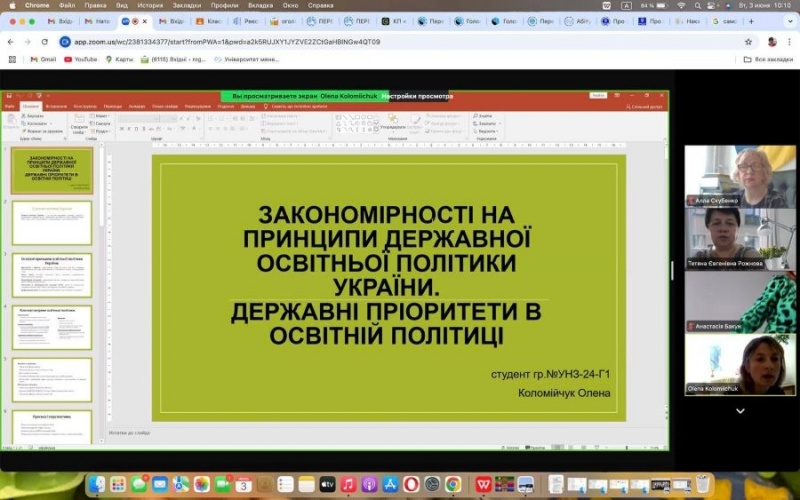Bookmark this page with the star icon
Image resolution: width=800 pixels, height=500 pixels.
click(x=748, y=42)
